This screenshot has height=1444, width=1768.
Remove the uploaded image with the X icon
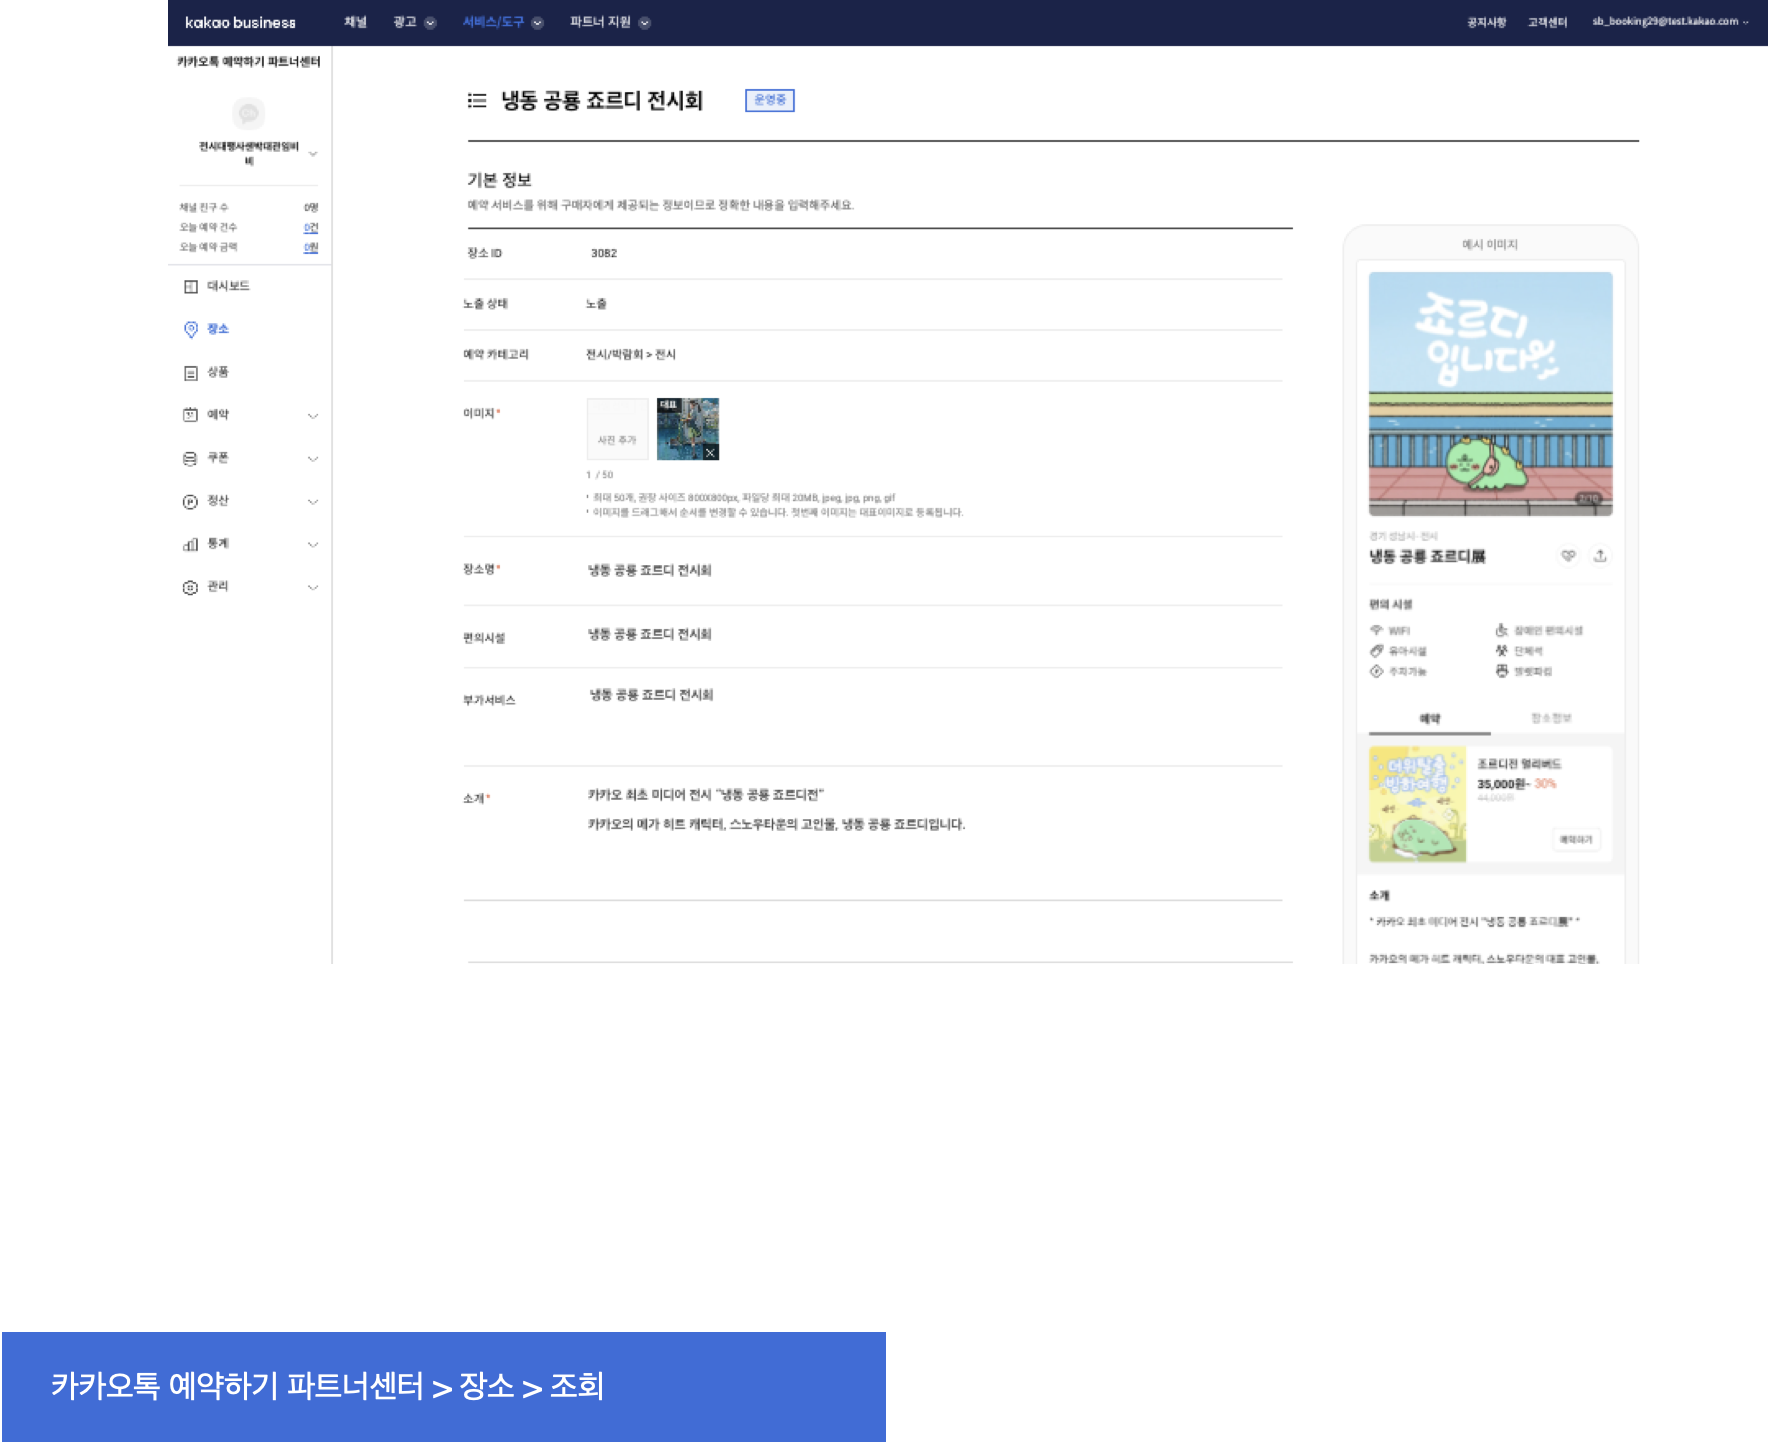coord(710,453)
